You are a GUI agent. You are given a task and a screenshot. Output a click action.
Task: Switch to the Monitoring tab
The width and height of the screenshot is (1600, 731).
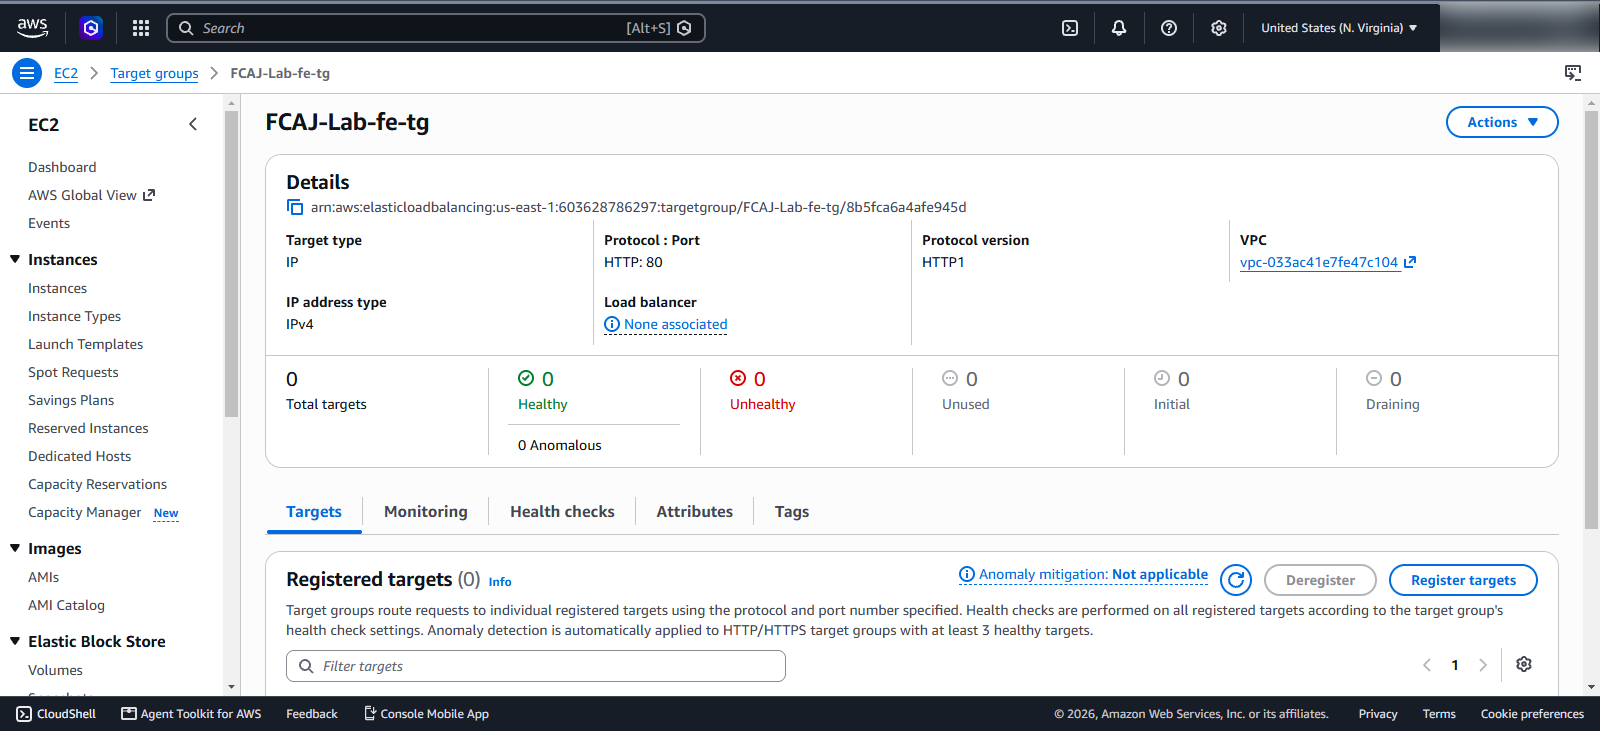[x=425, y=511]
